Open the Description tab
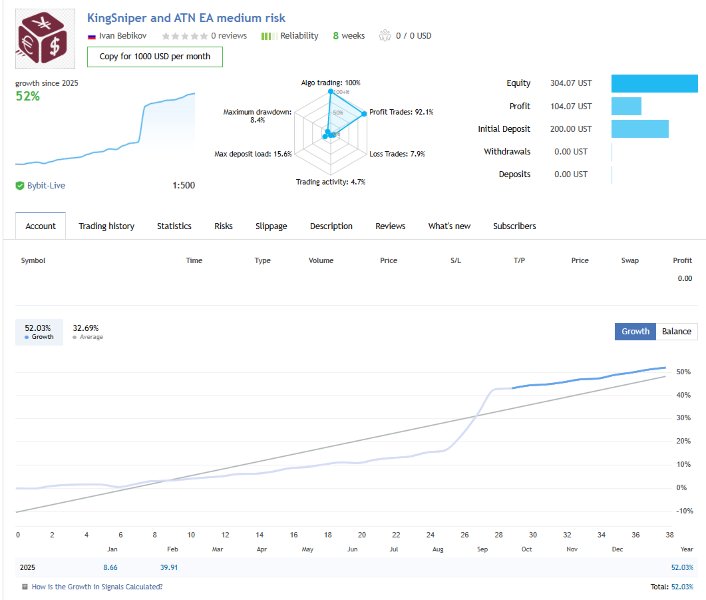706x600 pixels. click(x=331, y=226)
